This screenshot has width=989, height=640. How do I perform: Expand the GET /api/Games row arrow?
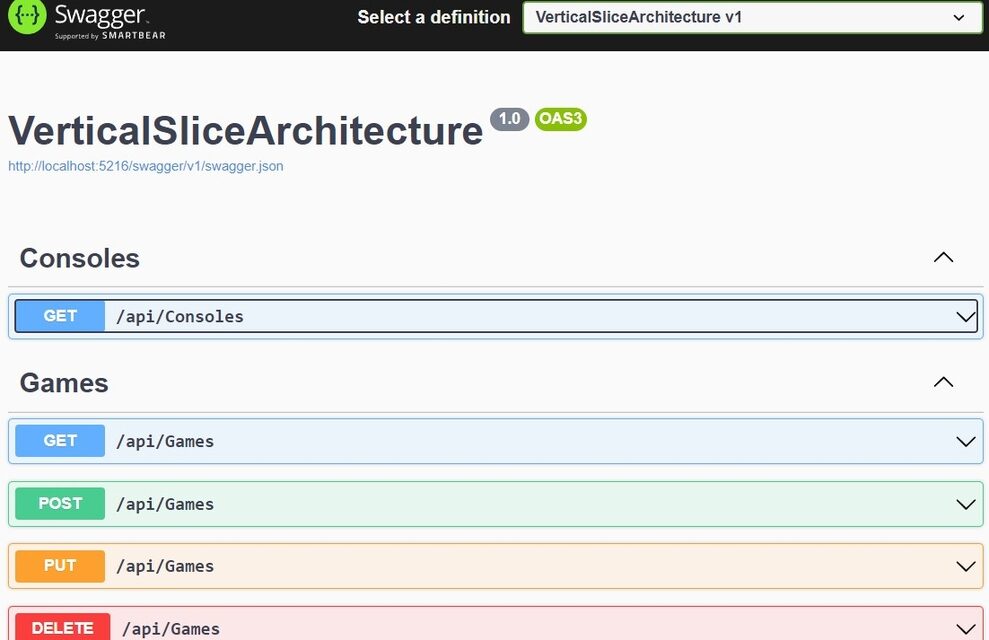(965, 442)
